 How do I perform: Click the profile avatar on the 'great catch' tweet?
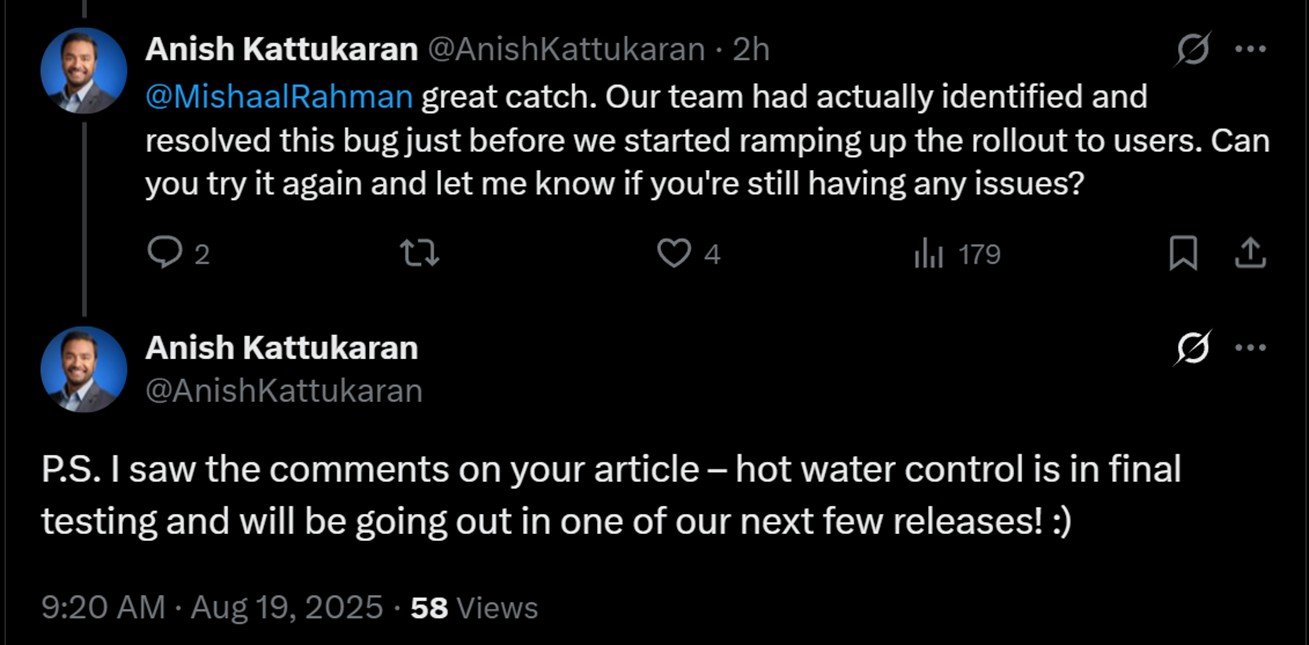point(84,71)
